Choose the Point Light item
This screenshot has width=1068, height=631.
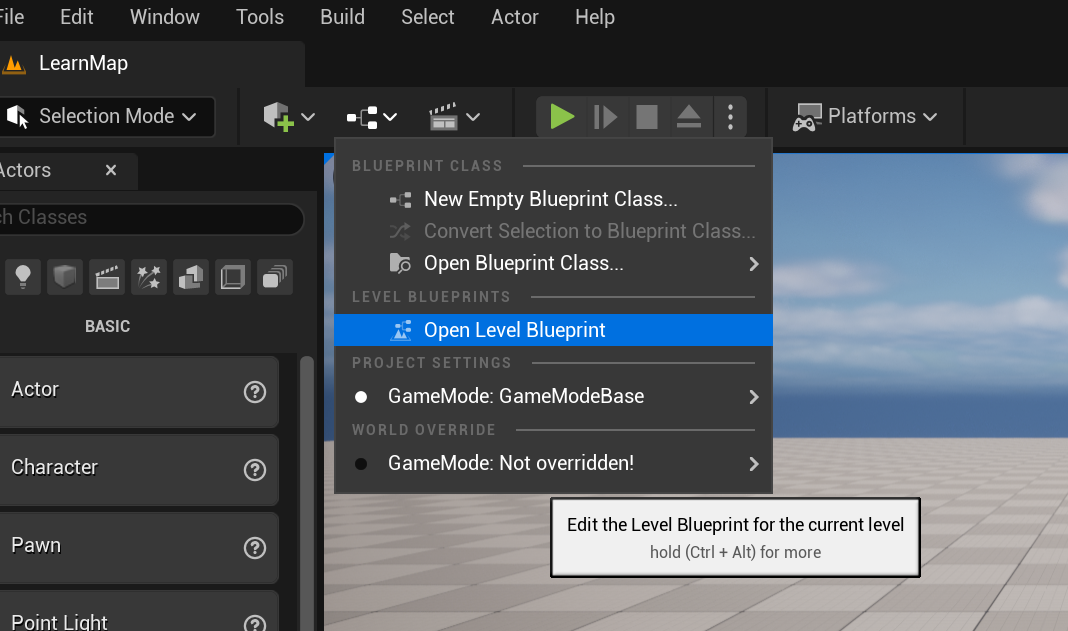click(139, 611)
